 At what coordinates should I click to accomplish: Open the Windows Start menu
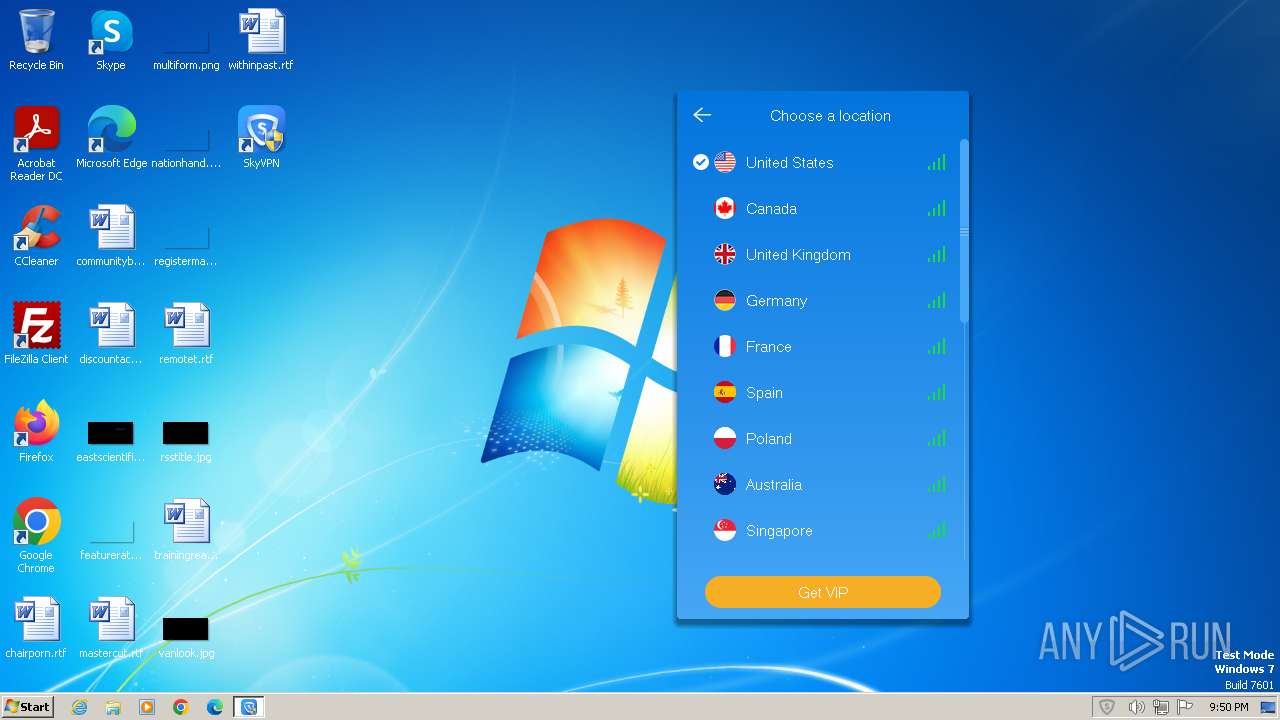[x=27, y=706]
